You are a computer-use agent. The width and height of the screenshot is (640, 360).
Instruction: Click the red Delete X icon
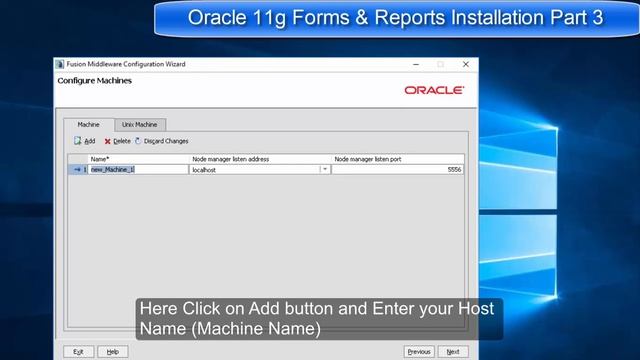click(x=108, y=141)
